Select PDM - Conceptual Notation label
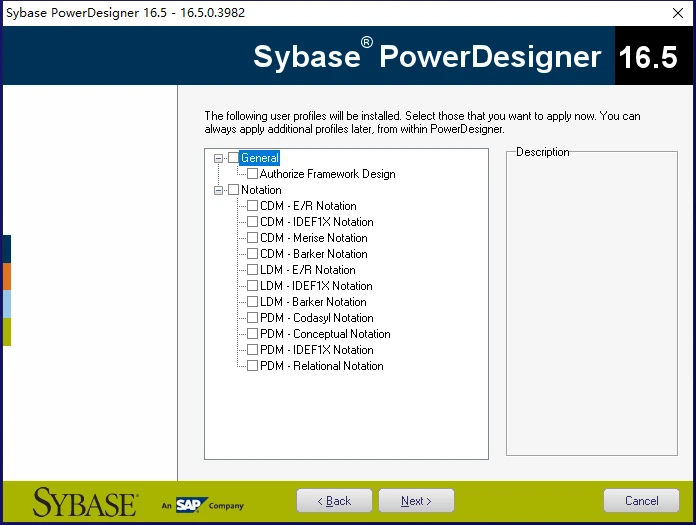 click(325, 334)
